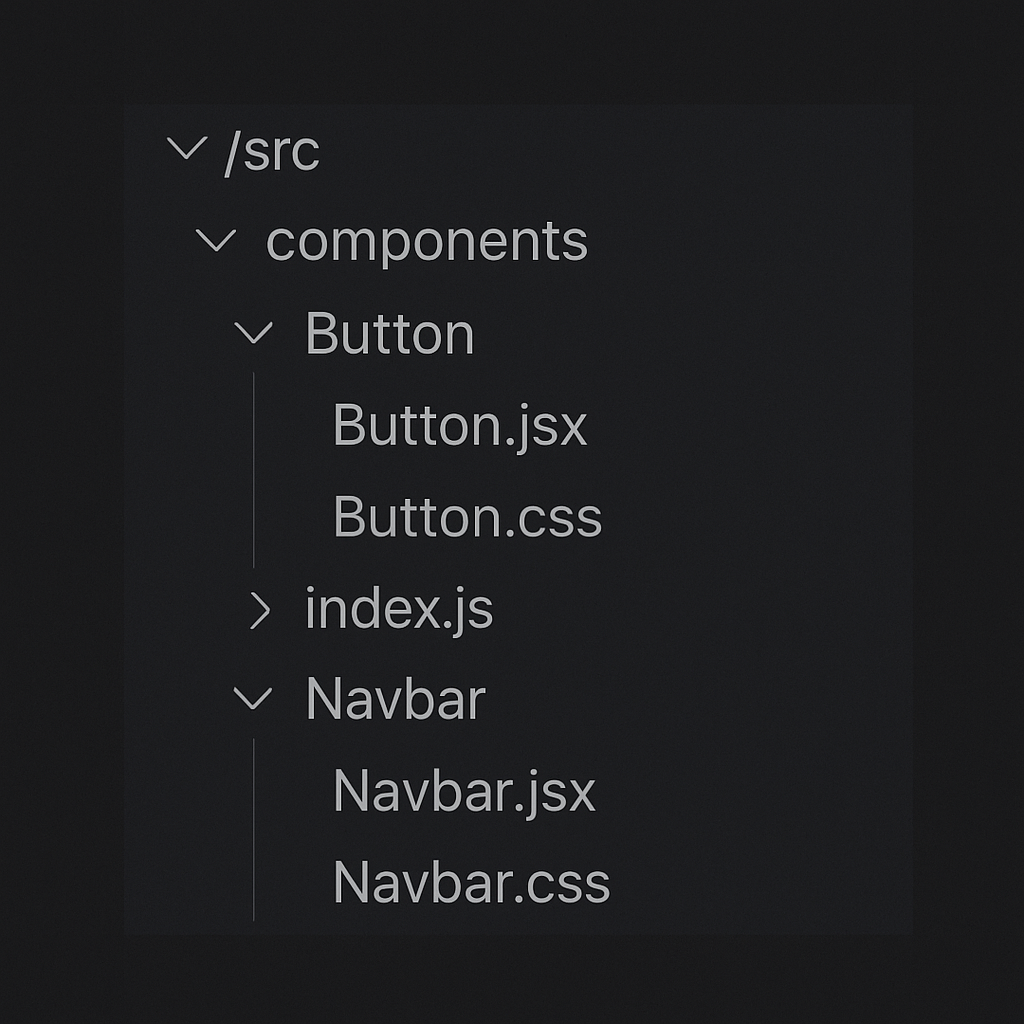Screen dimensions: 1024x1024
Task: Select the Navbar folder label
Action: 395,699
